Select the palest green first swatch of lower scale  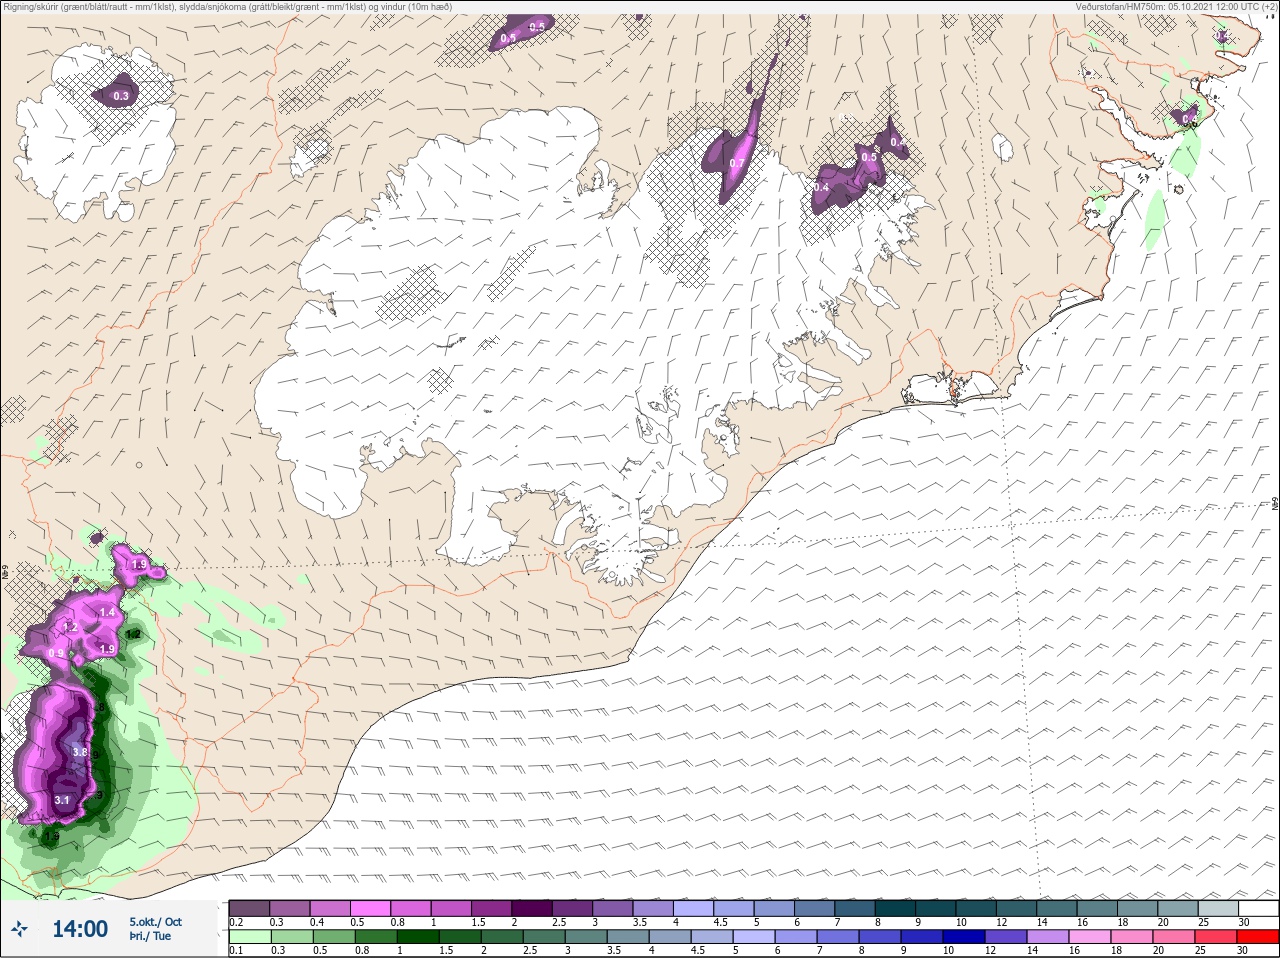click(250, 937)
